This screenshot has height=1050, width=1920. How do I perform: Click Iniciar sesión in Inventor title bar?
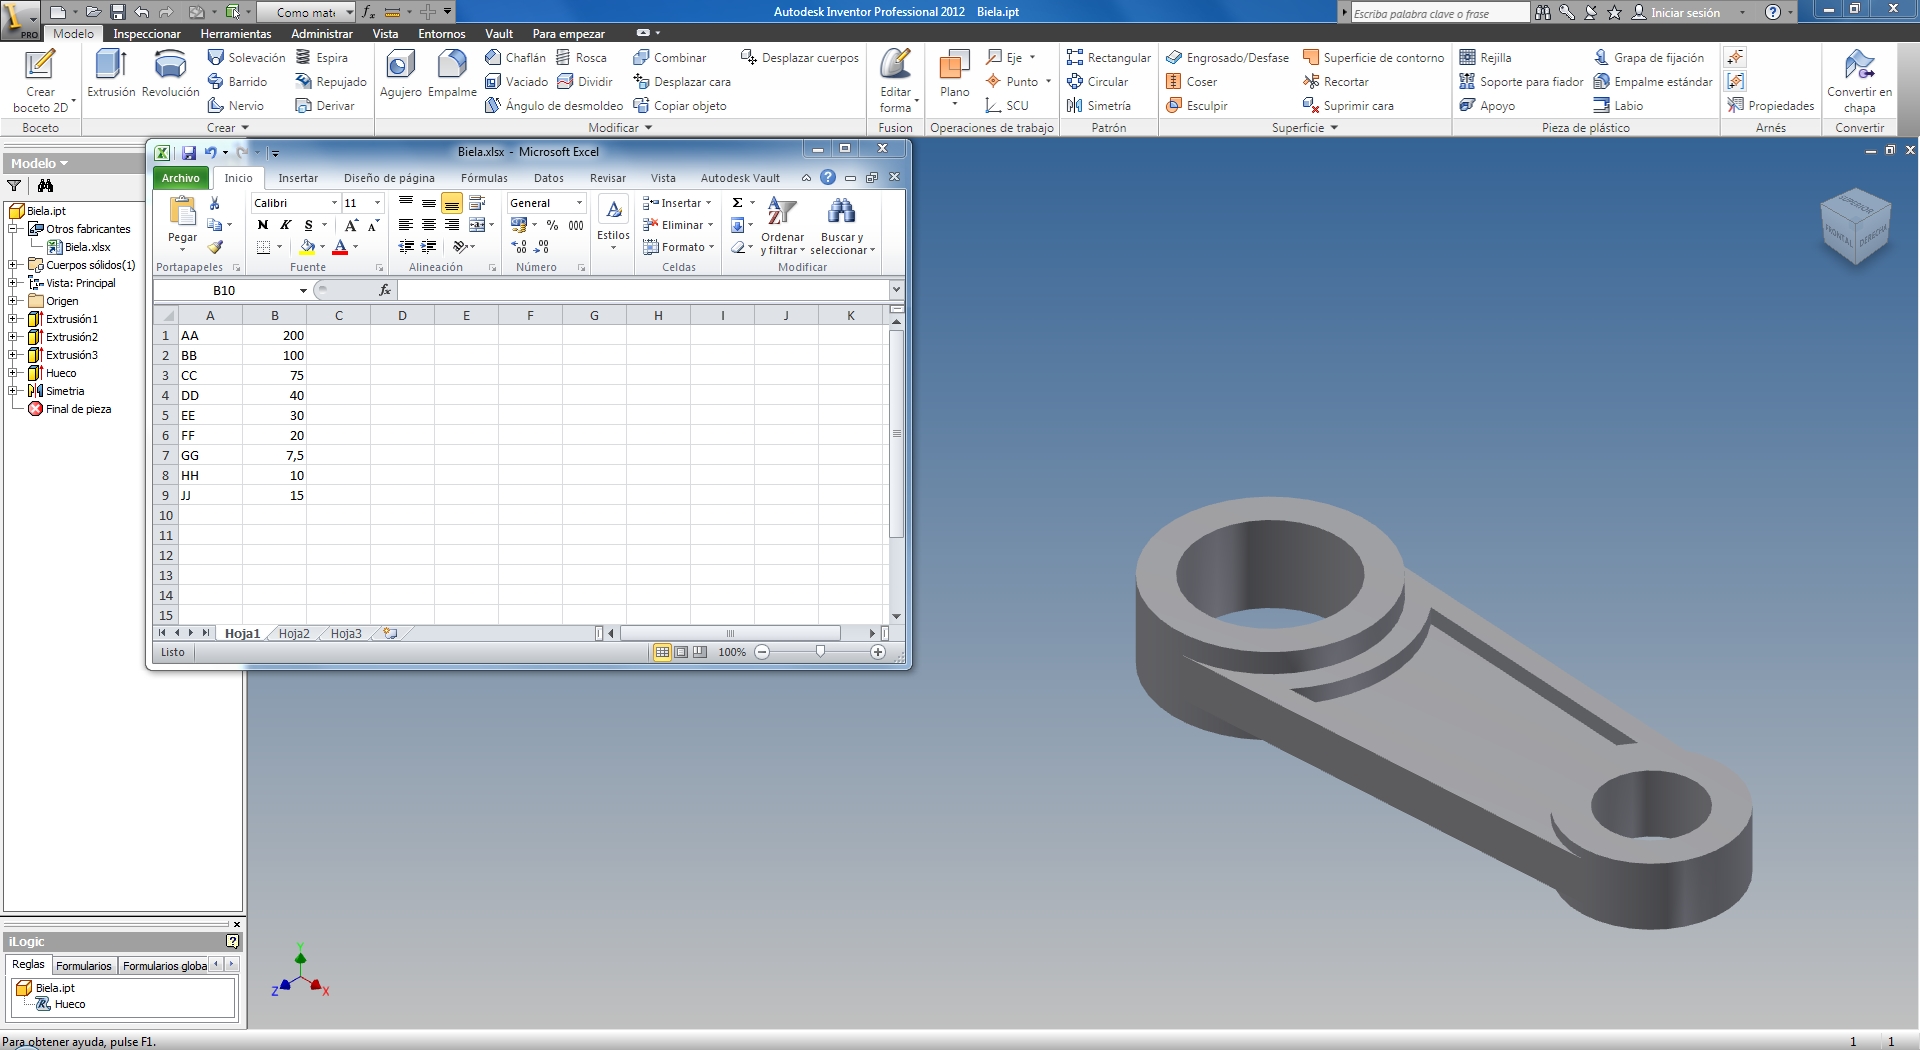point(1676,13)
